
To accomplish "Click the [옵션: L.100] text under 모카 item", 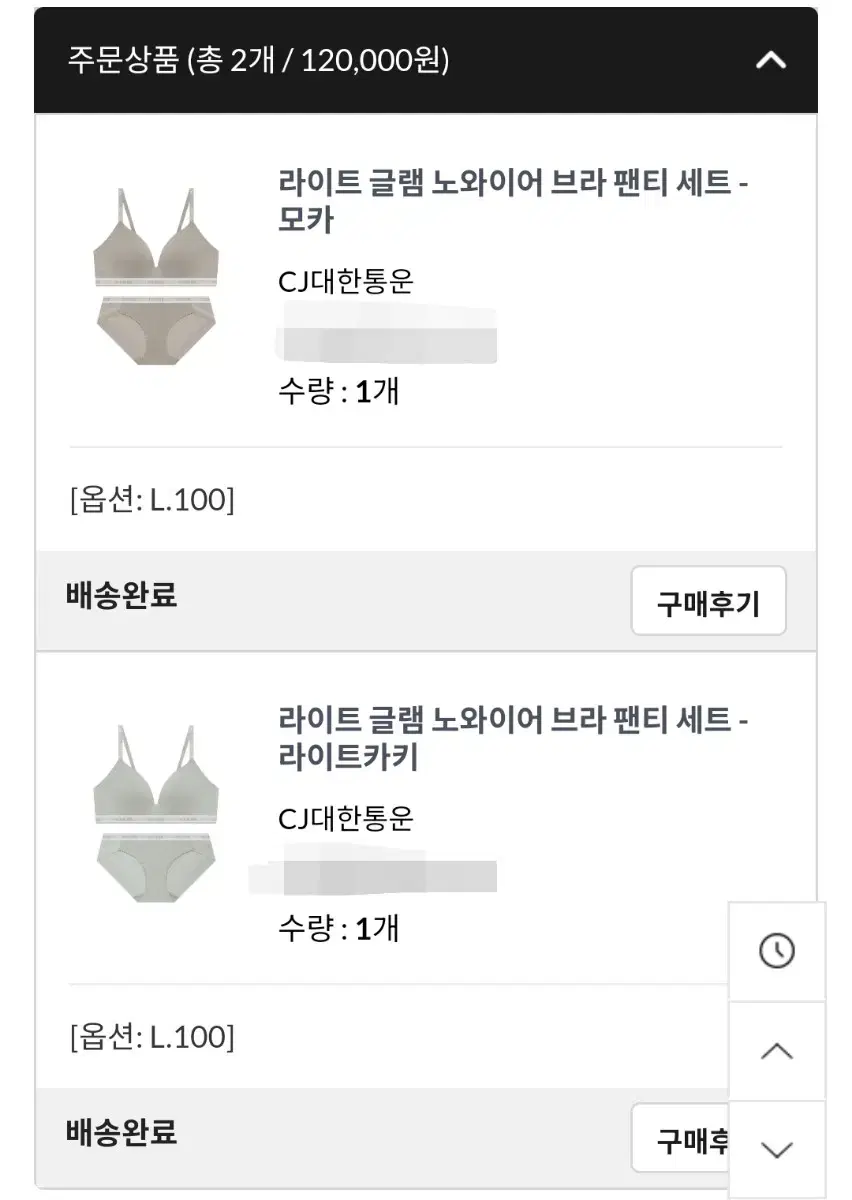I will point(152,500).
